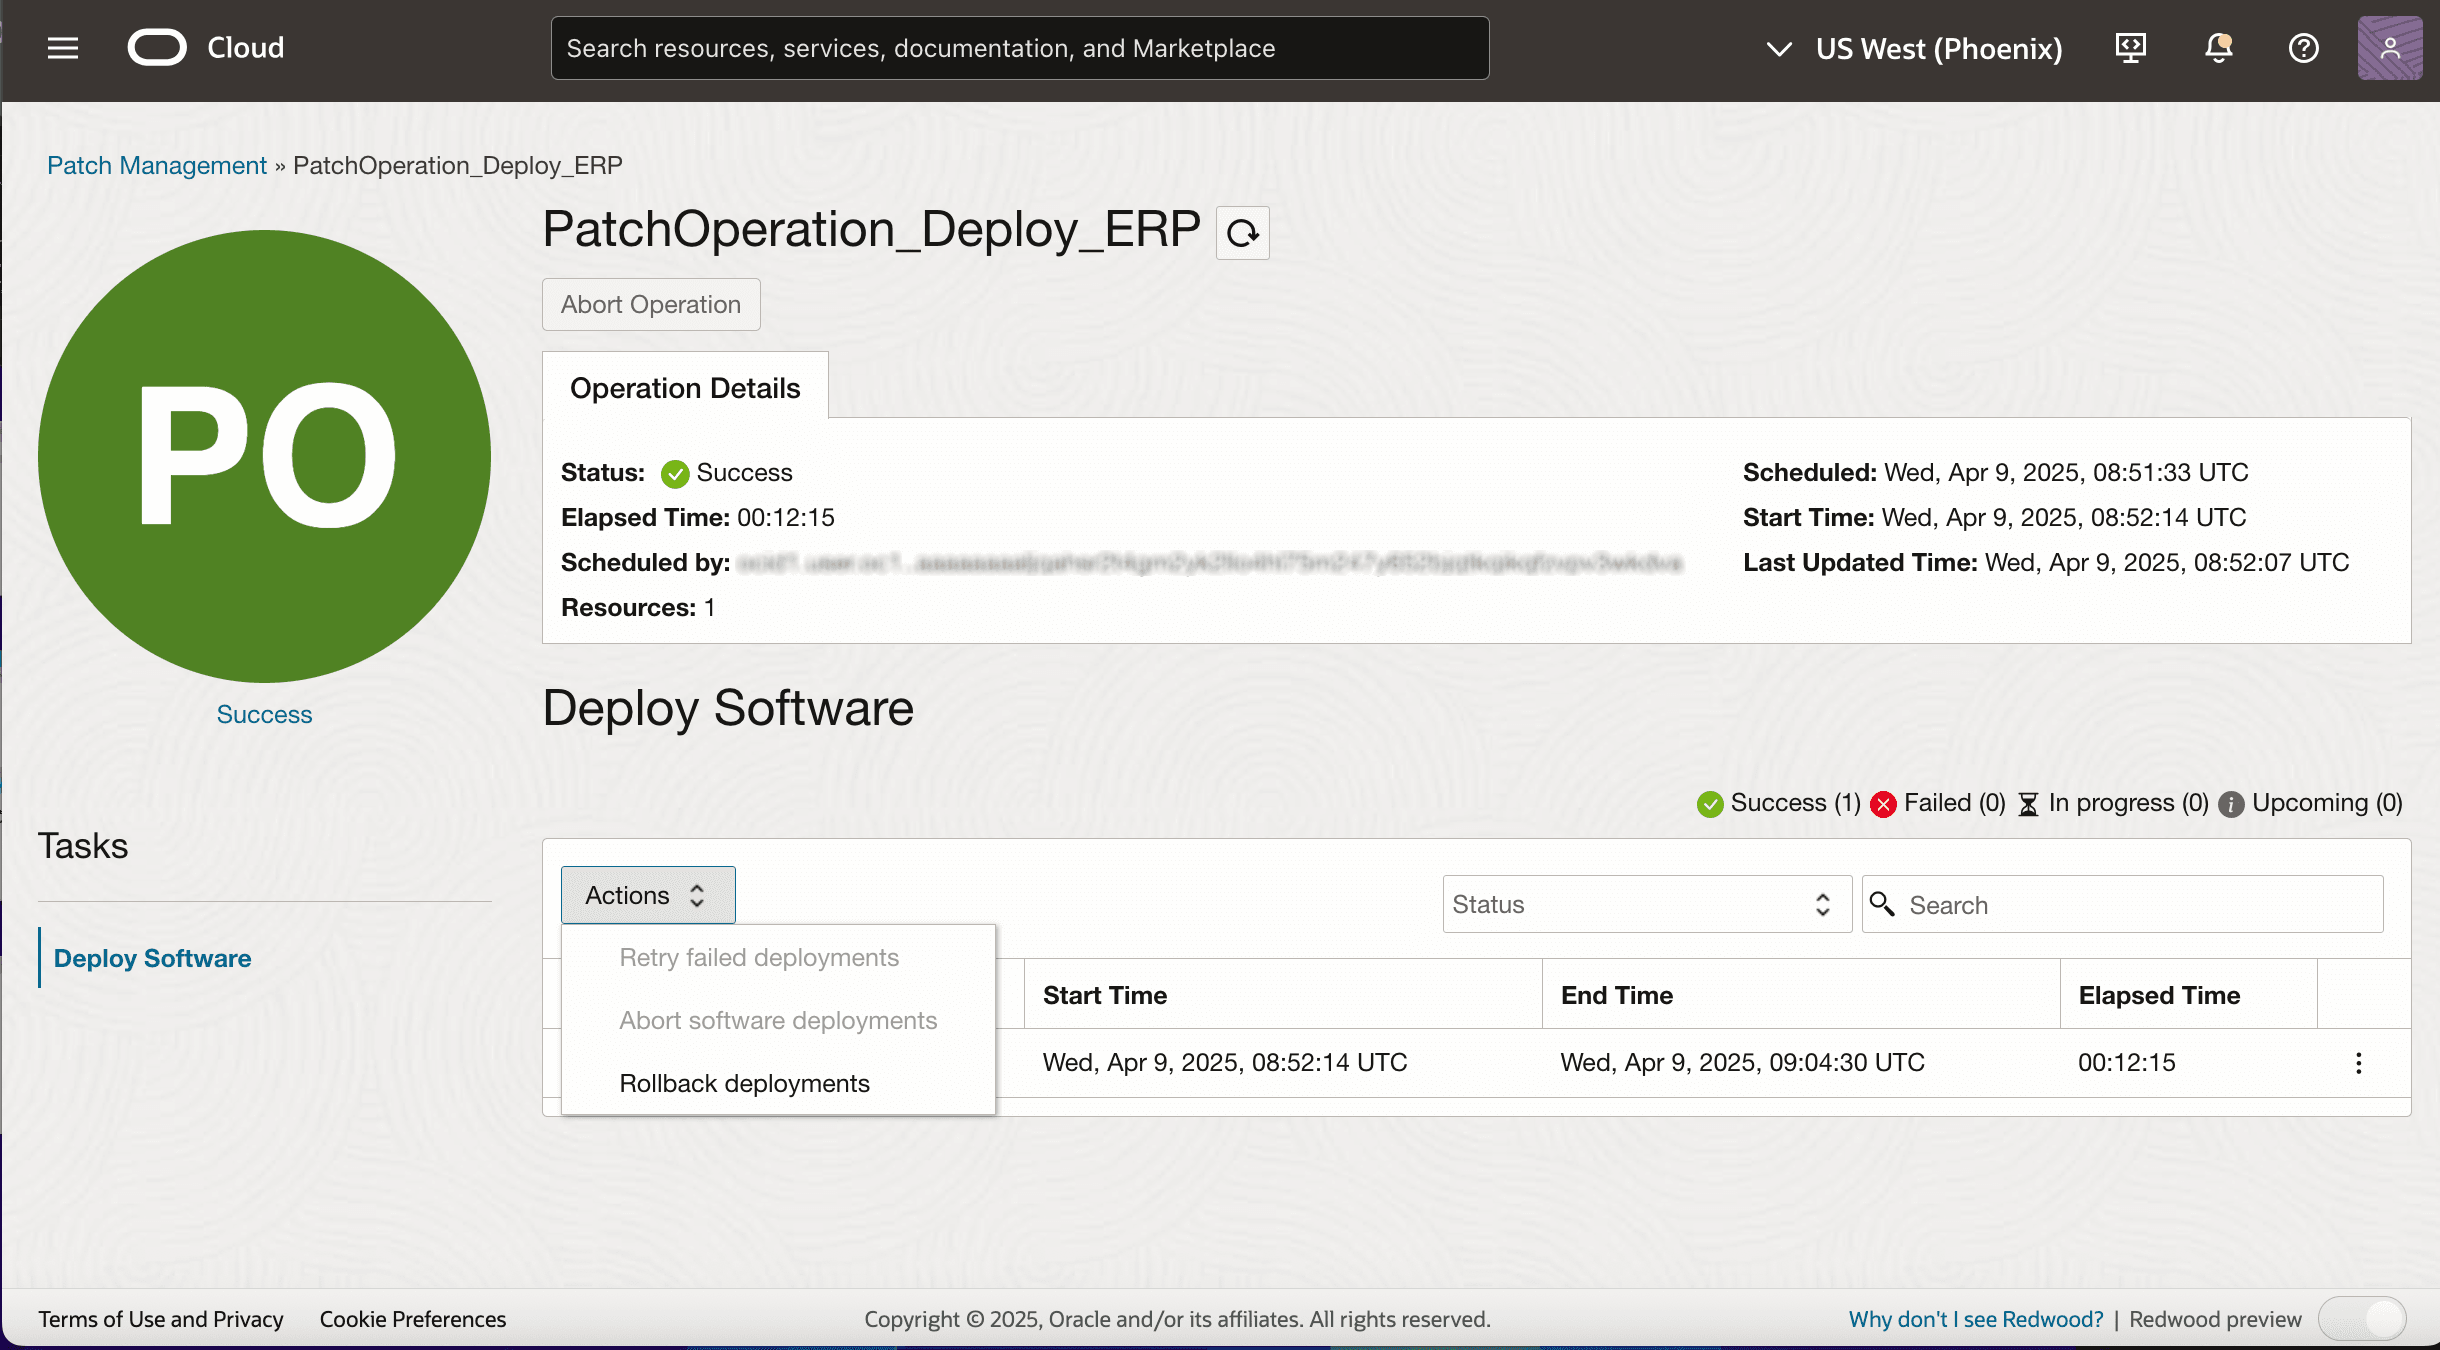The image size is (2440, 1350).
Task: Open the Patch Management breadcrumb link
Action: pos(156,165)
